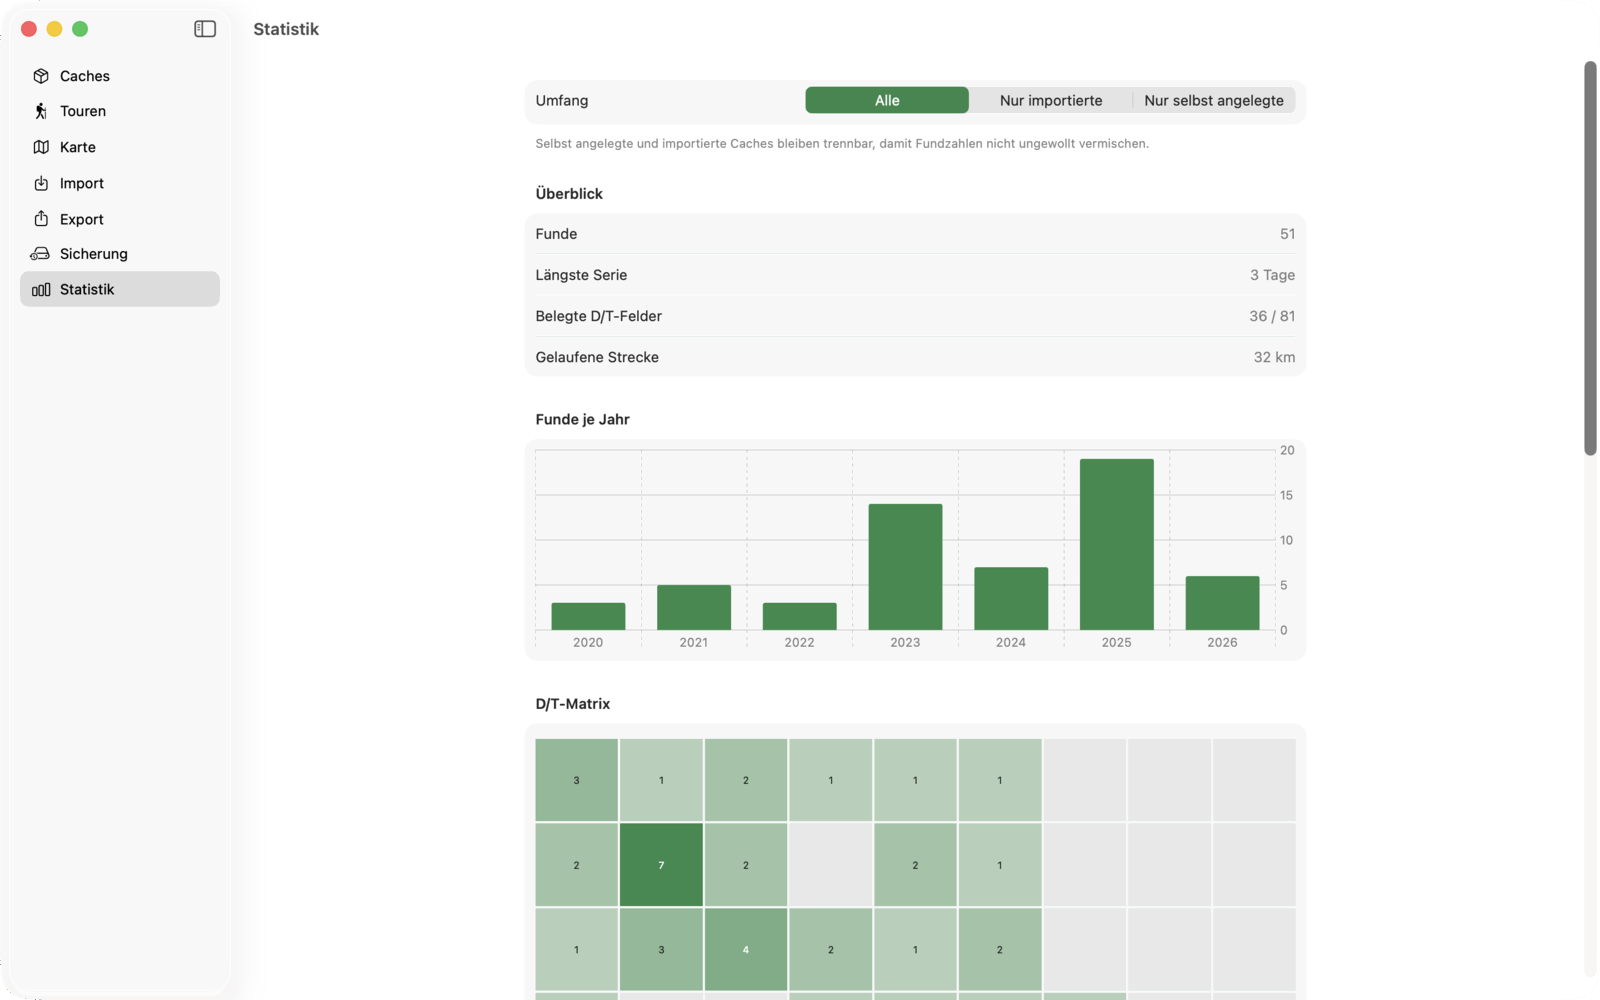Click the Gelaufene Strecke label

pyautogui.click(x=597, y=357)
